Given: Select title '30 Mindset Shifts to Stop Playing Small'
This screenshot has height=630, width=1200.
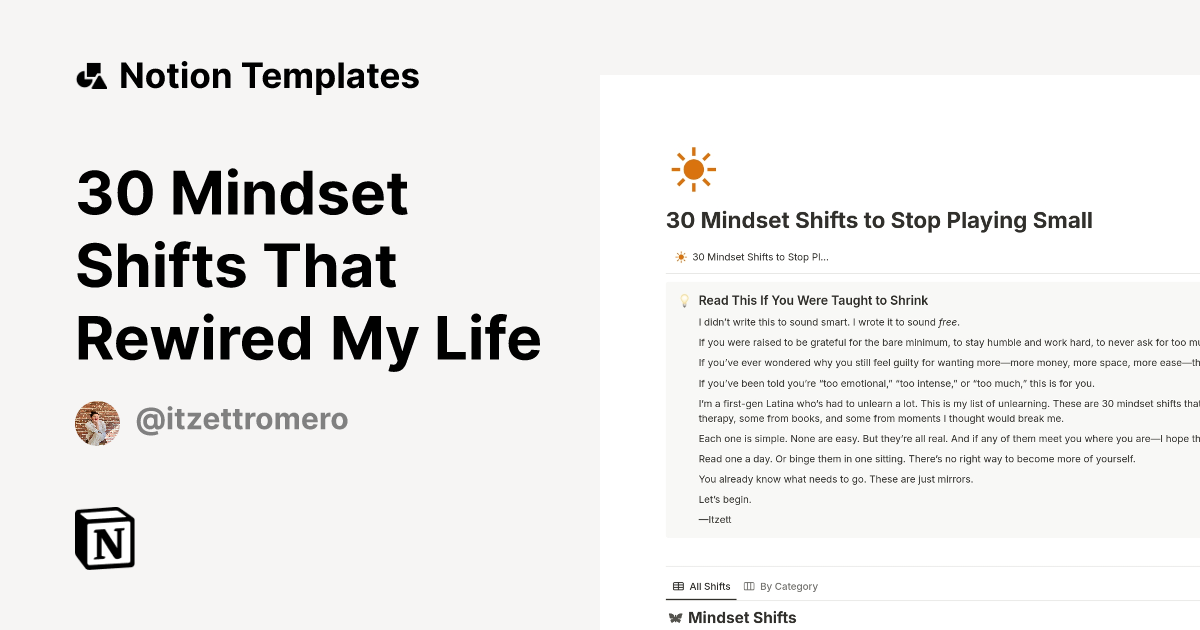Looking at the screenshot, I should coord(879,220).
